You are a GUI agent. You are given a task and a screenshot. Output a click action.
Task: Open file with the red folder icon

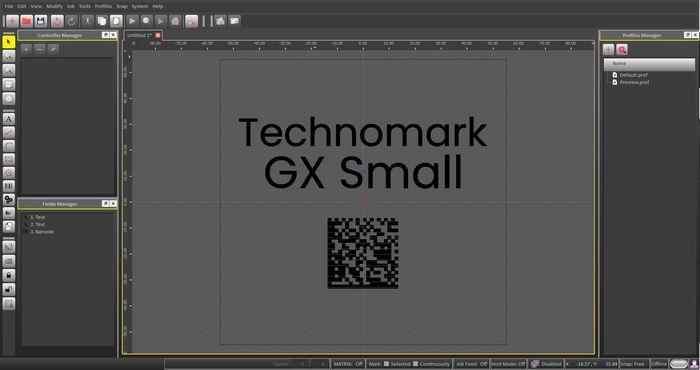26,21
